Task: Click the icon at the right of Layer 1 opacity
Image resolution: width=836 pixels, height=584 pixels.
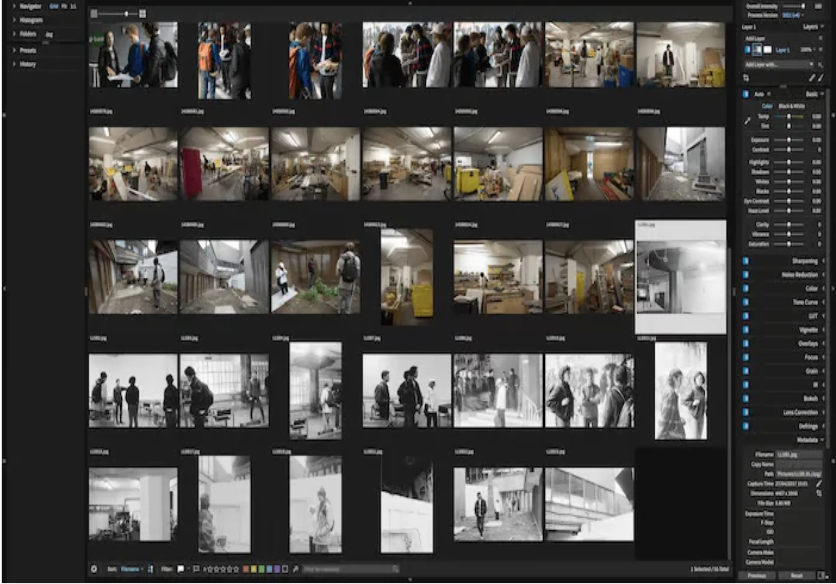Action: coord(821,50)
